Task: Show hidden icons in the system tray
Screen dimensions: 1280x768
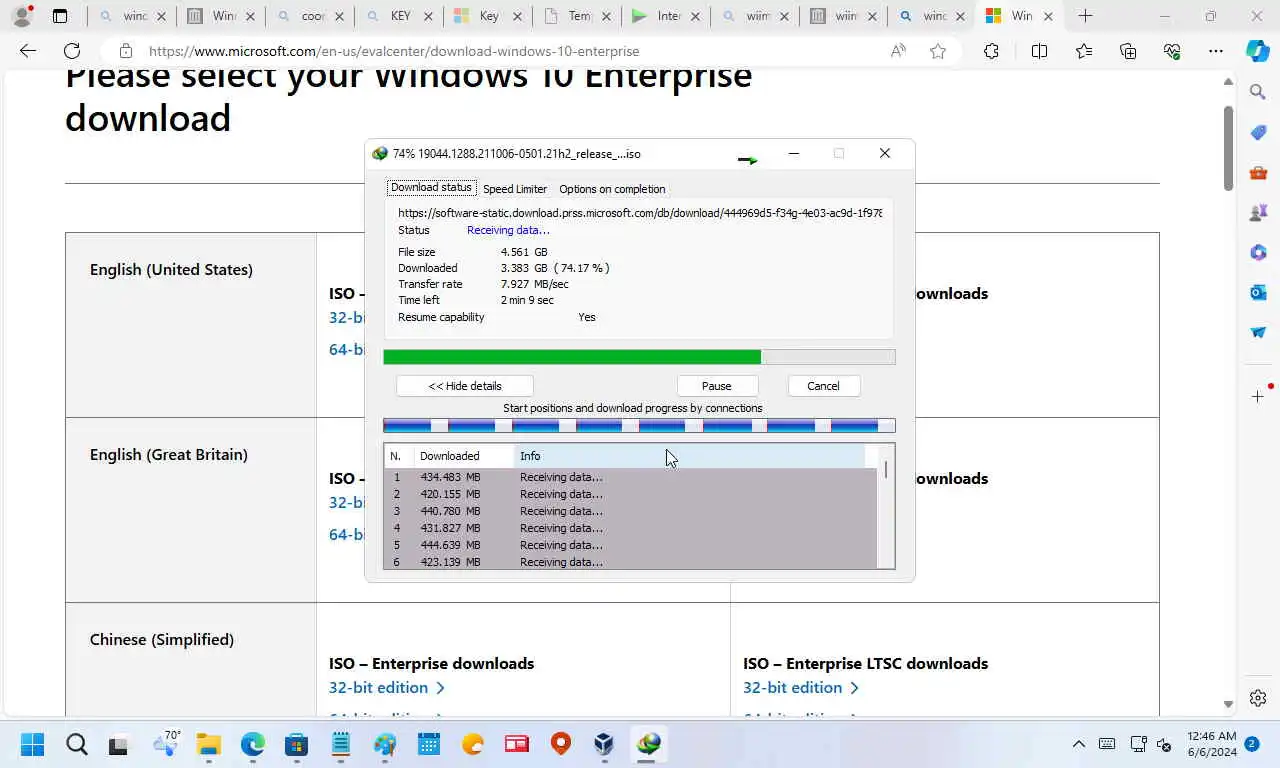Action: 1078,744
